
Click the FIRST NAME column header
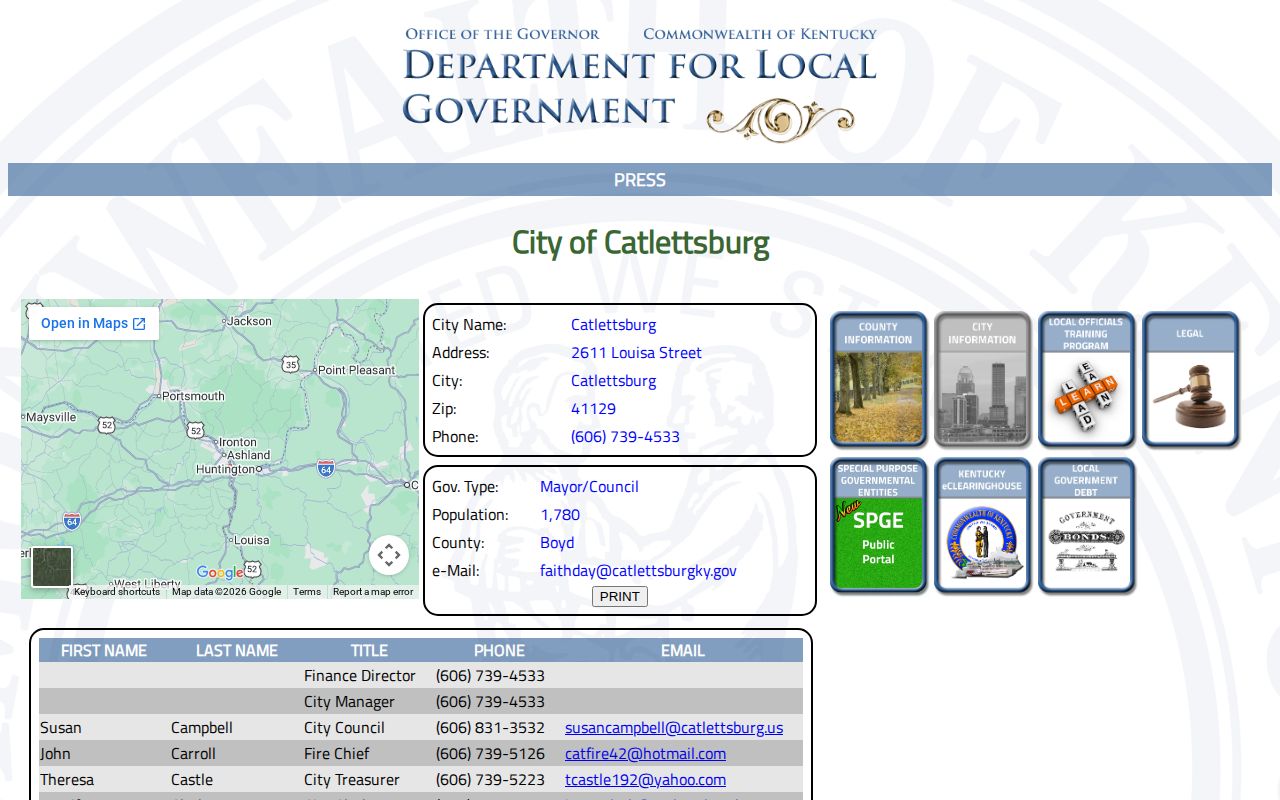(104, 650)
